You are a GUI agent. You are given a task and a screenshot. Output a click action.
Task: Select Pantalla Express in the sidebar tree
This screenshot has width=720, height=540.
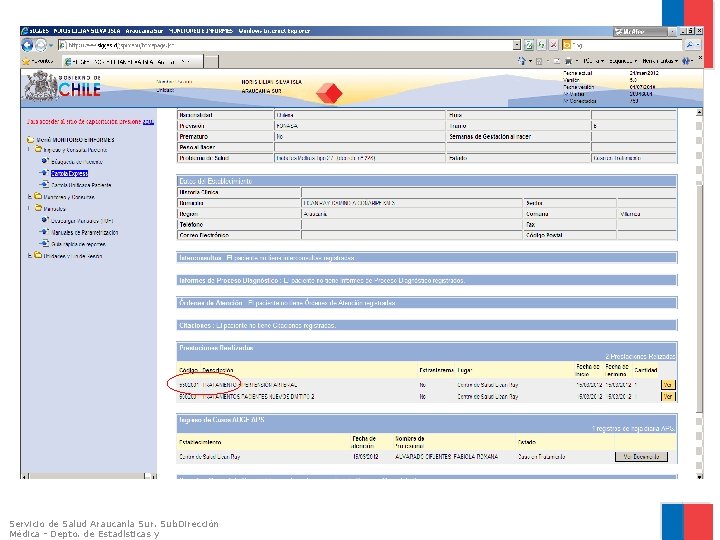pyautogui.click(x=70, y=173)
